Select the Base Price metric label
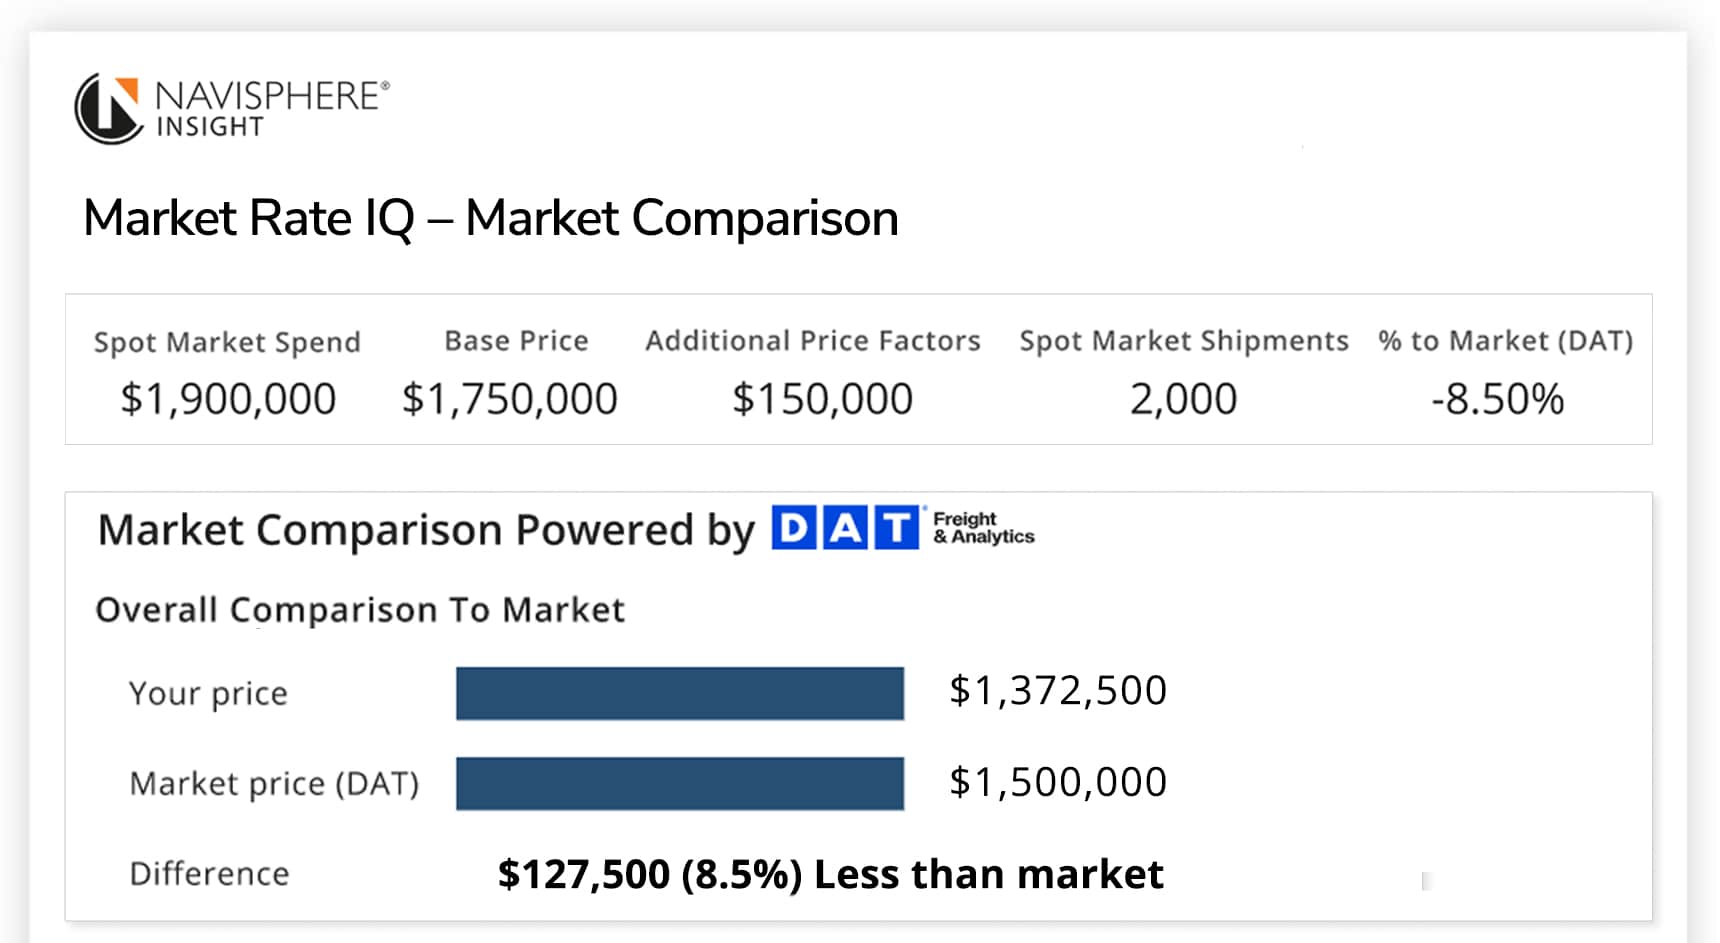1720x943 pixels. point(516,341)
